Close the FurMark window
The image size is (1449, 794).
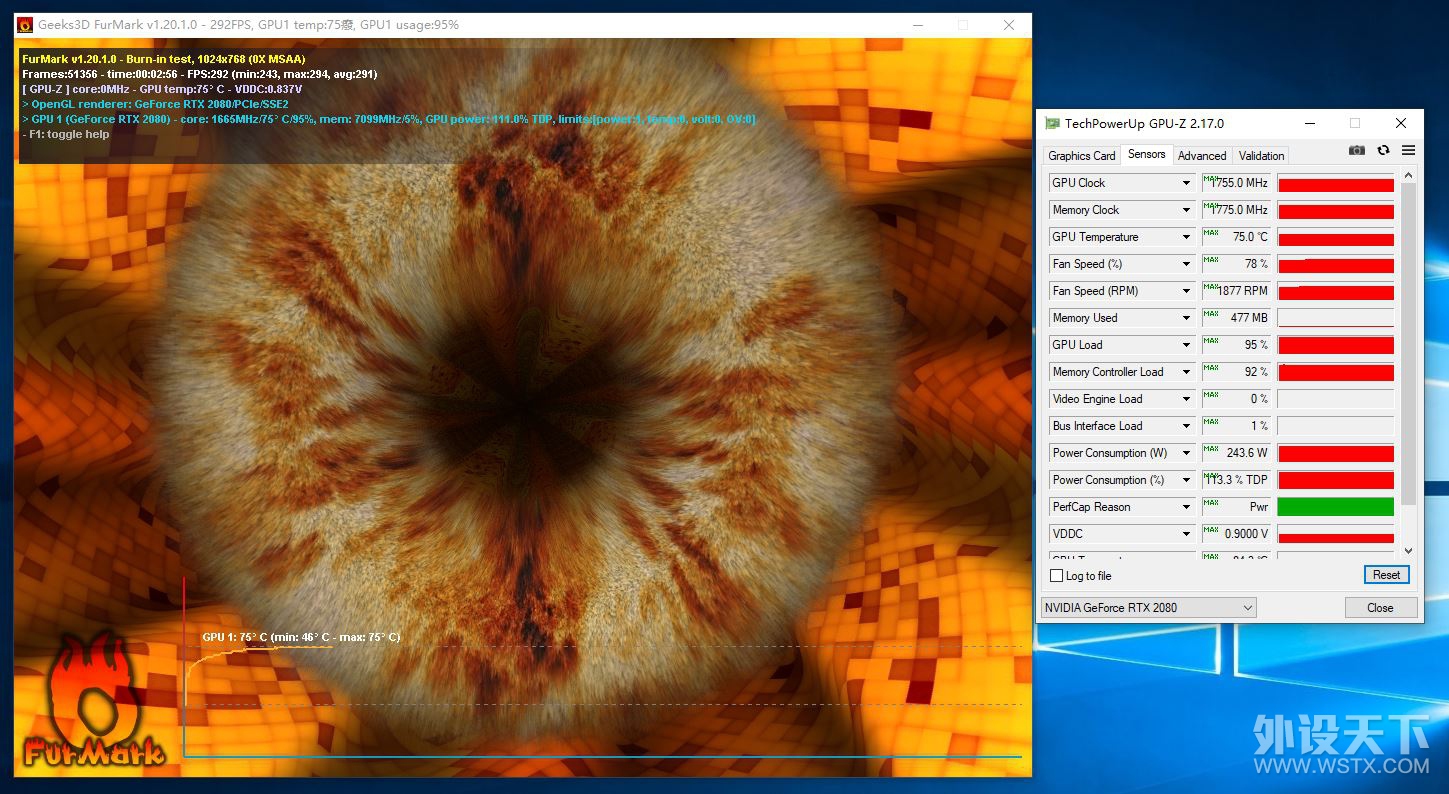[1008, 25]
